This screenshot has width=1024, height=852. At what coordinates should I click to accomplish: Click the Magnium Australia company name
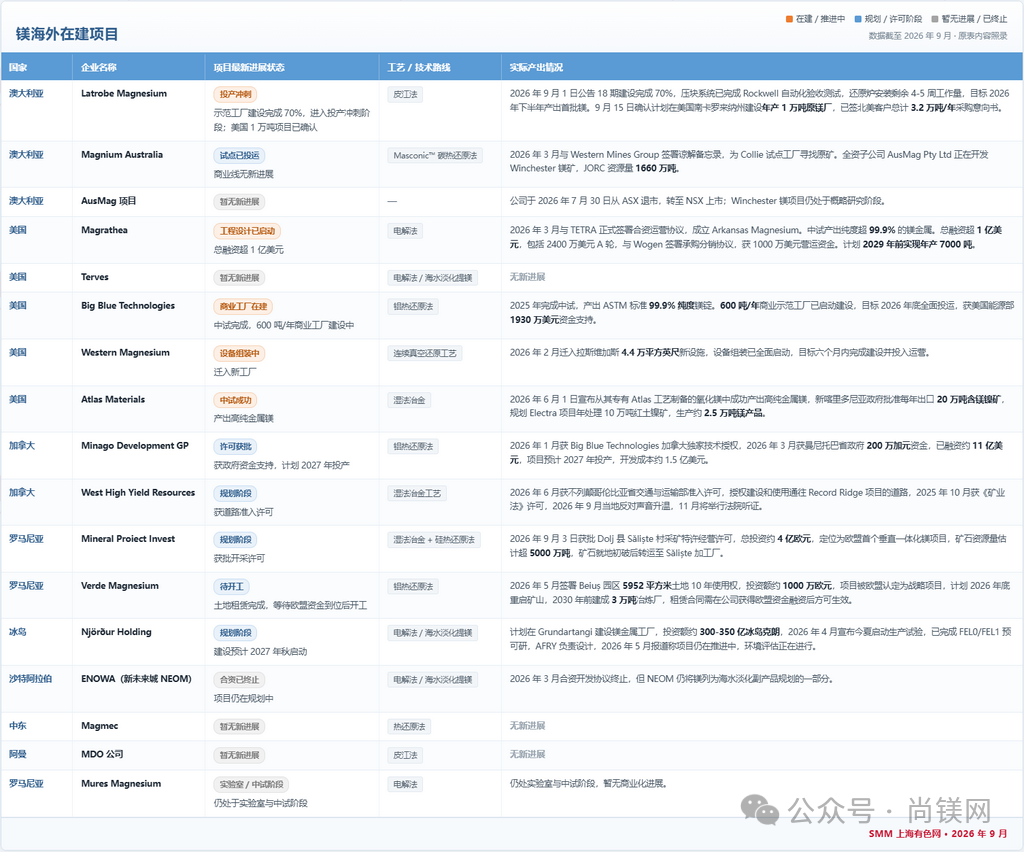122,155
